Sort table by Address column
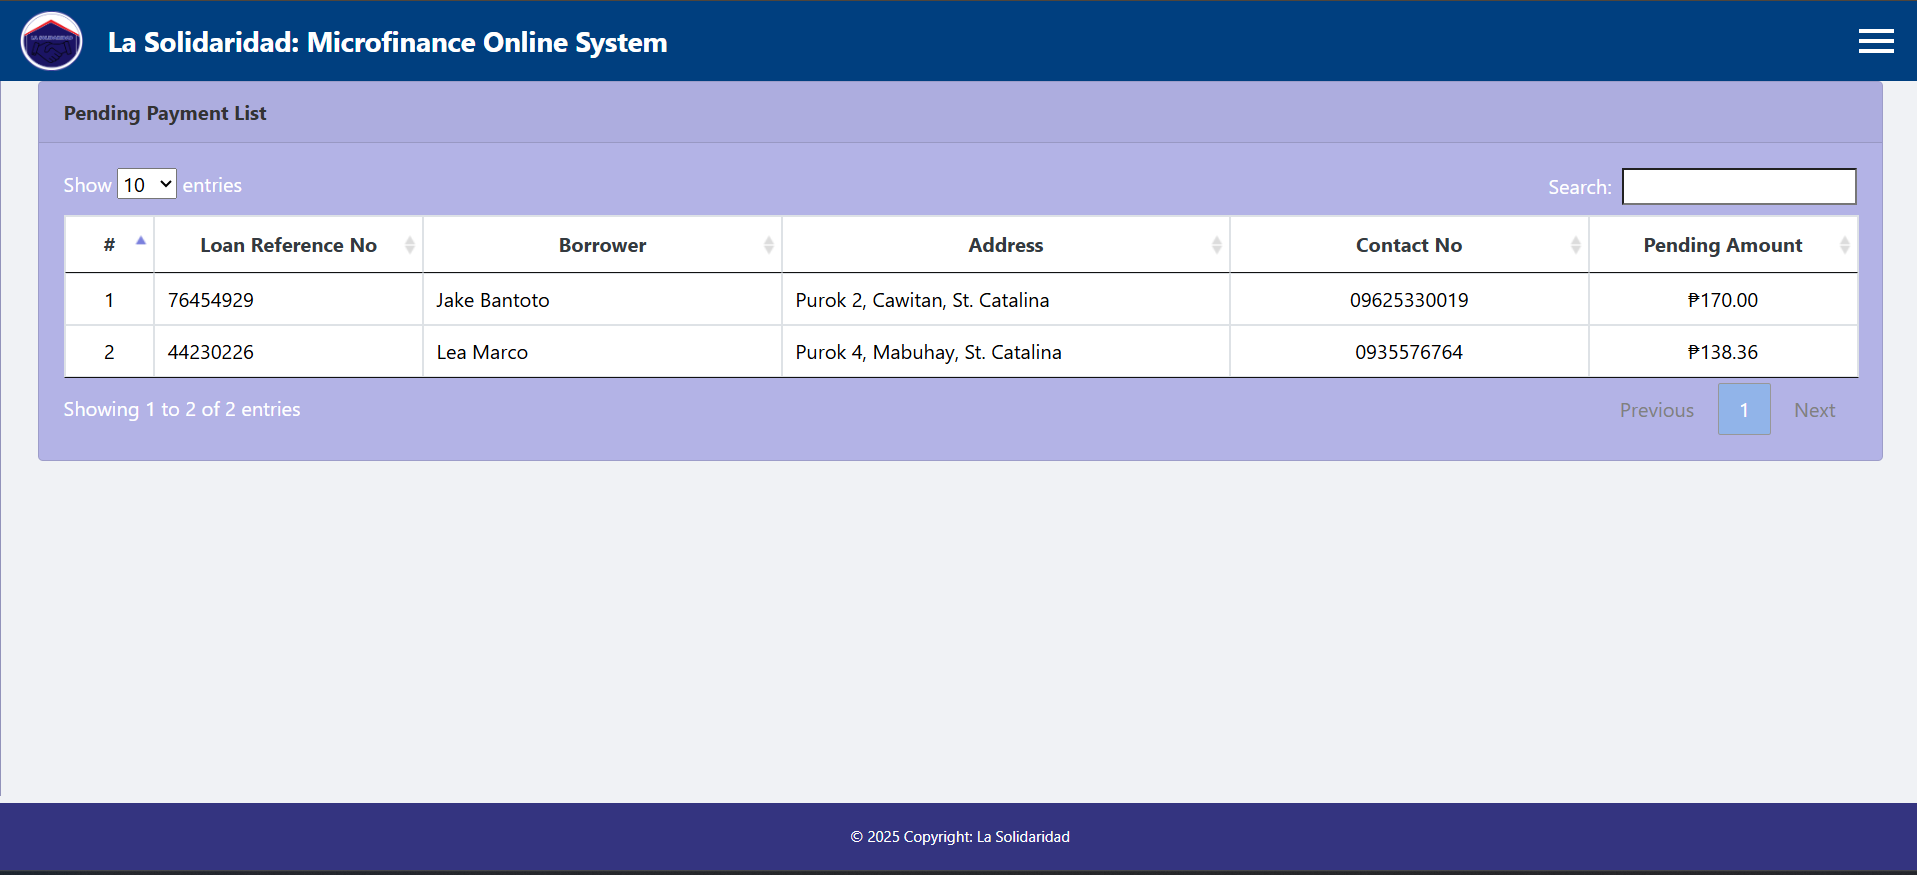Image resolution: width=1917 pixels, height=875 pixels. [1006, 245]
